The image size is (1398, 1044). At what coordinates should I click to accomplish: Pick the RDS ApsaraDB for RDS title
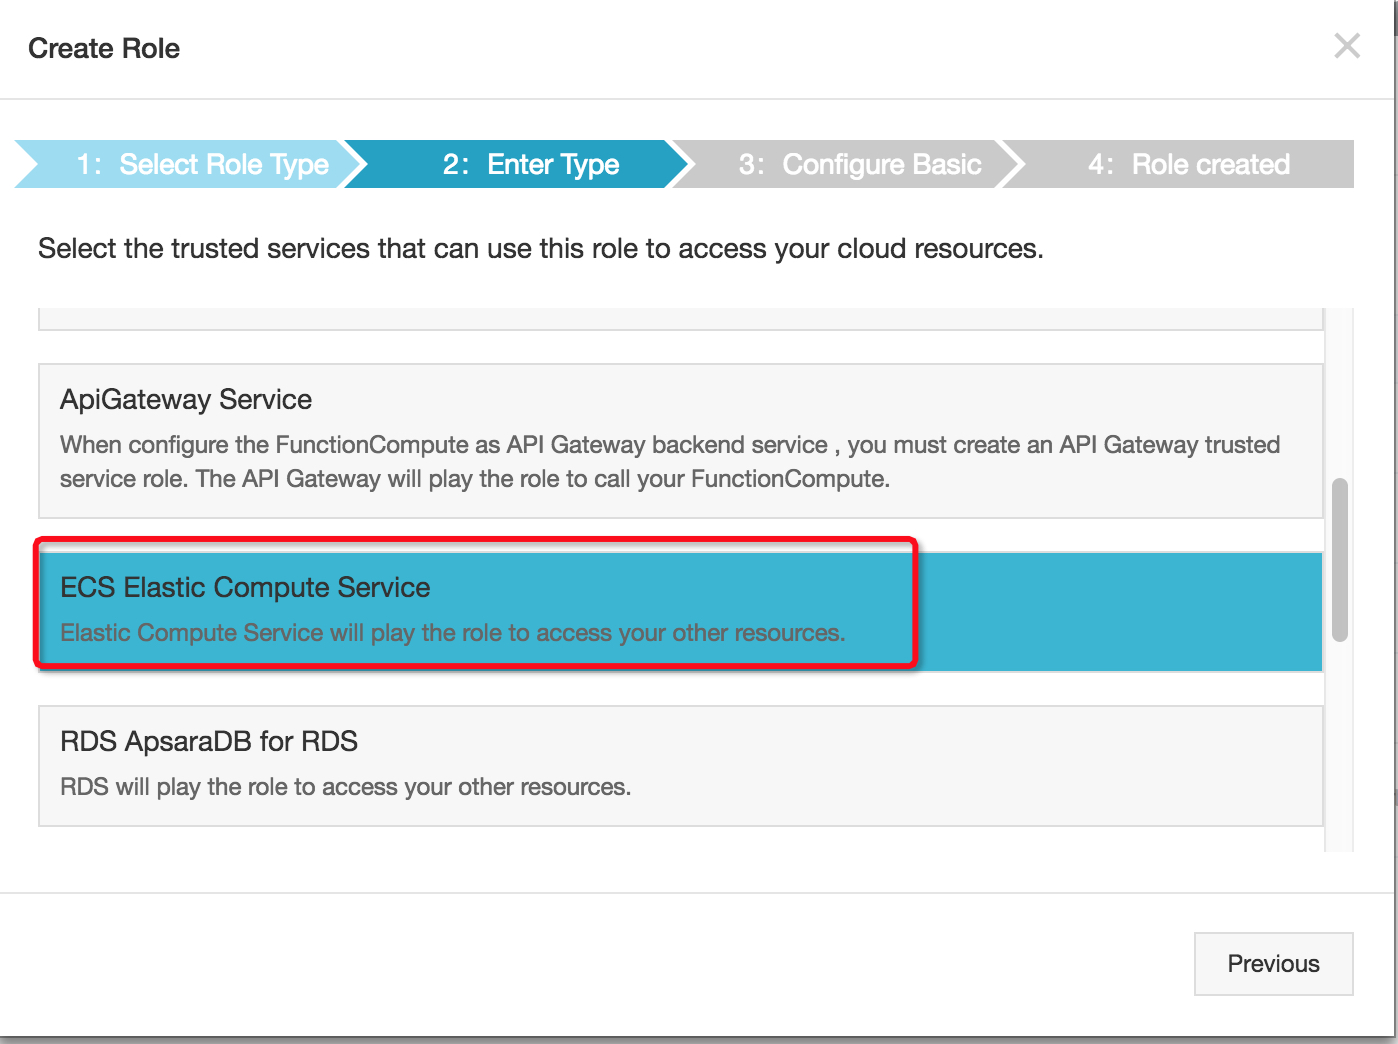(209, 742)
